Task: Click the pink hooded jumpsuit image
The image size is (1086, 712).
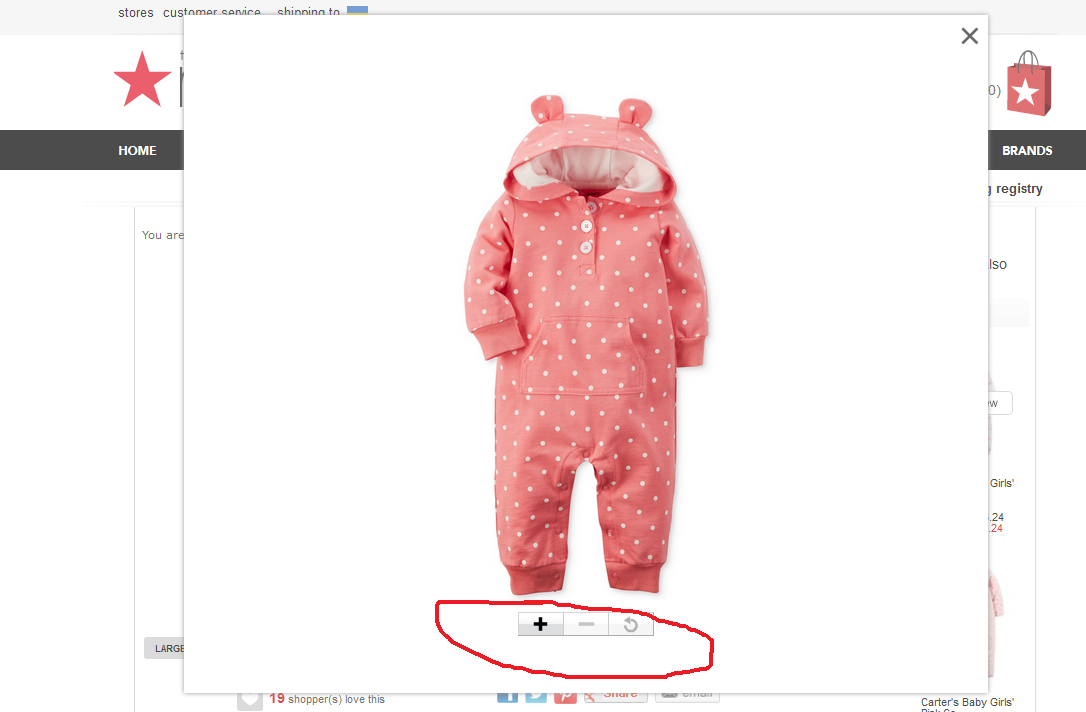Action: point(586,345)
